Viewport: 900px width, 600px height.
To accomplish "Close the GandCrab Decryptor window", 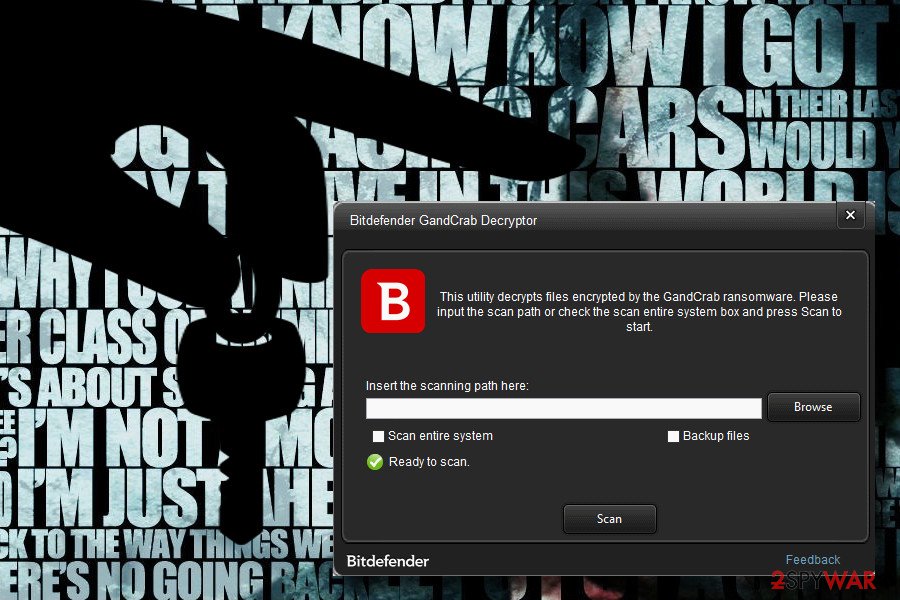I will coord(851,215).
